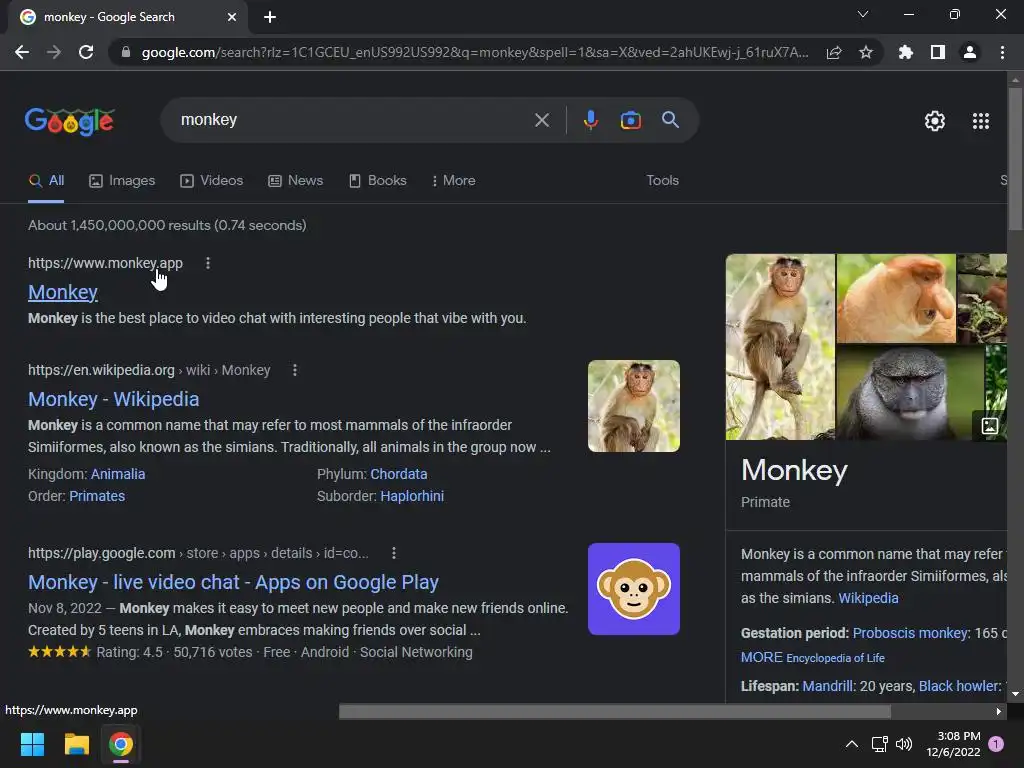
Task: Open the large macaque photo in knowledge panel
Action: (x=780, y=347)
